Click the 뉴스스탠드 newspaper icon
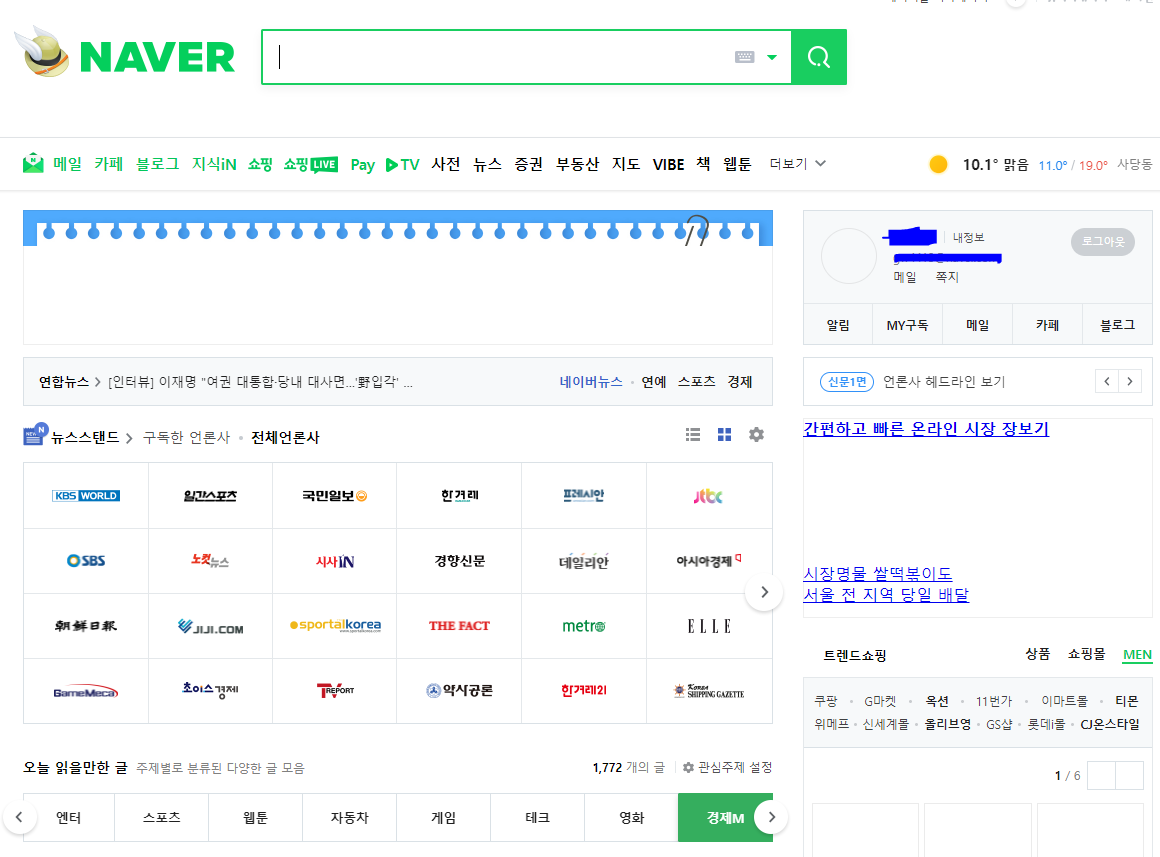 [35, 434]
